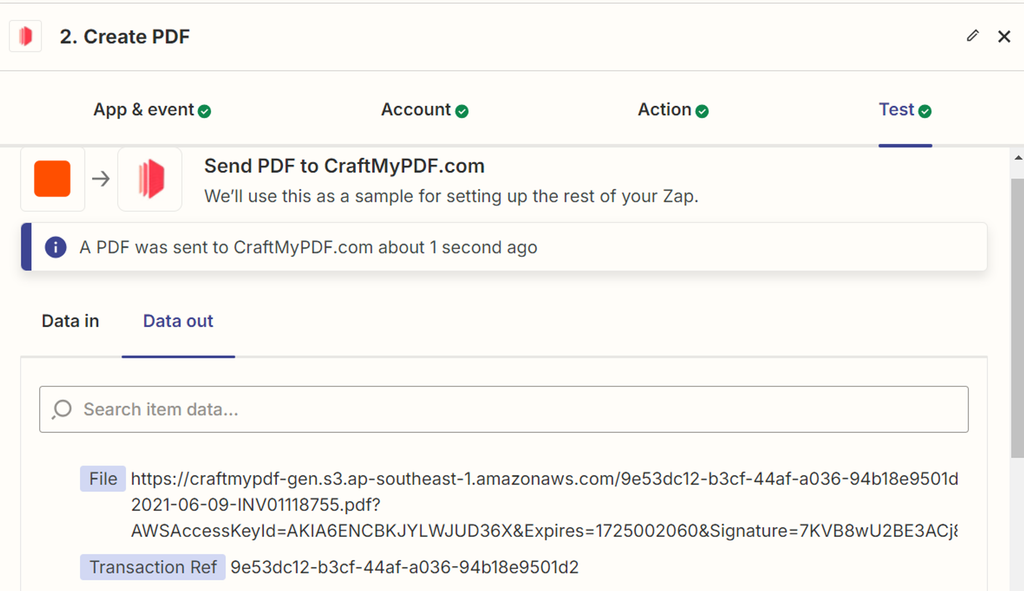
Task: Click the pencil icon to rename the step
Action: 971,35
